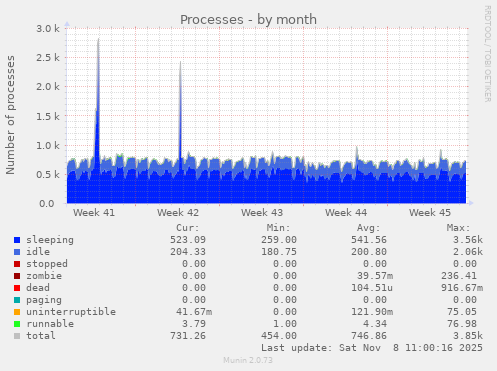
Task: Click zombie max value 236.41
Action: click(x=459, y=276)
